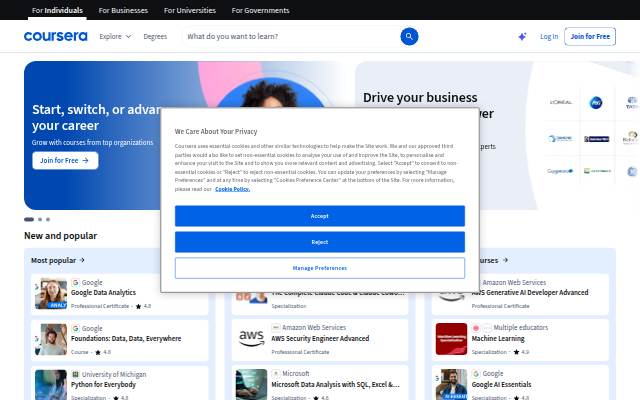Open Google AI Essentials course
Image resolution: width=640 pixels, height=400 pixels.
click(502, 384)
